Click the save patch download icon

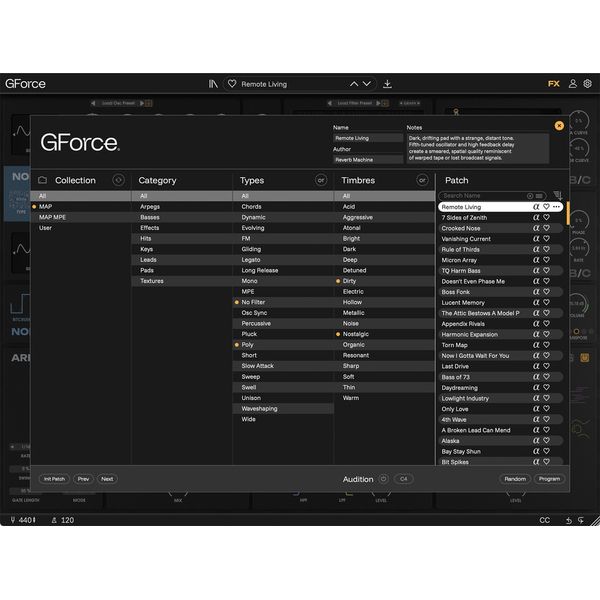(387, 84)
